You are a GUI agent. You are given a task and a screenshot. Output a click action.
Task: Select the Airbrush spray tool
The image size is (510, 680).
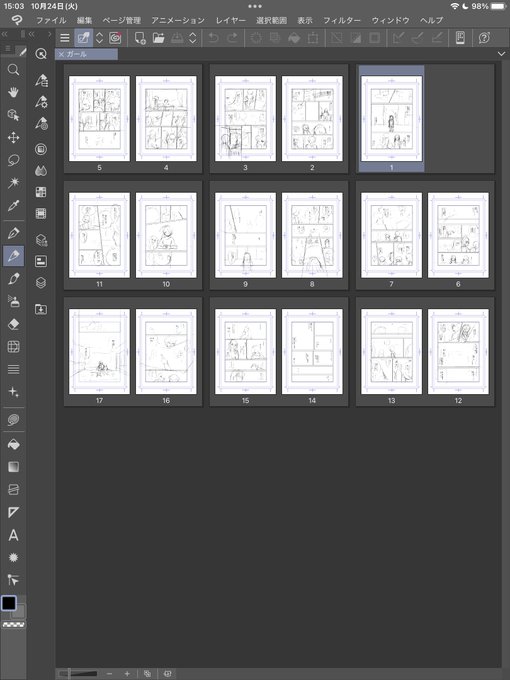13,301
